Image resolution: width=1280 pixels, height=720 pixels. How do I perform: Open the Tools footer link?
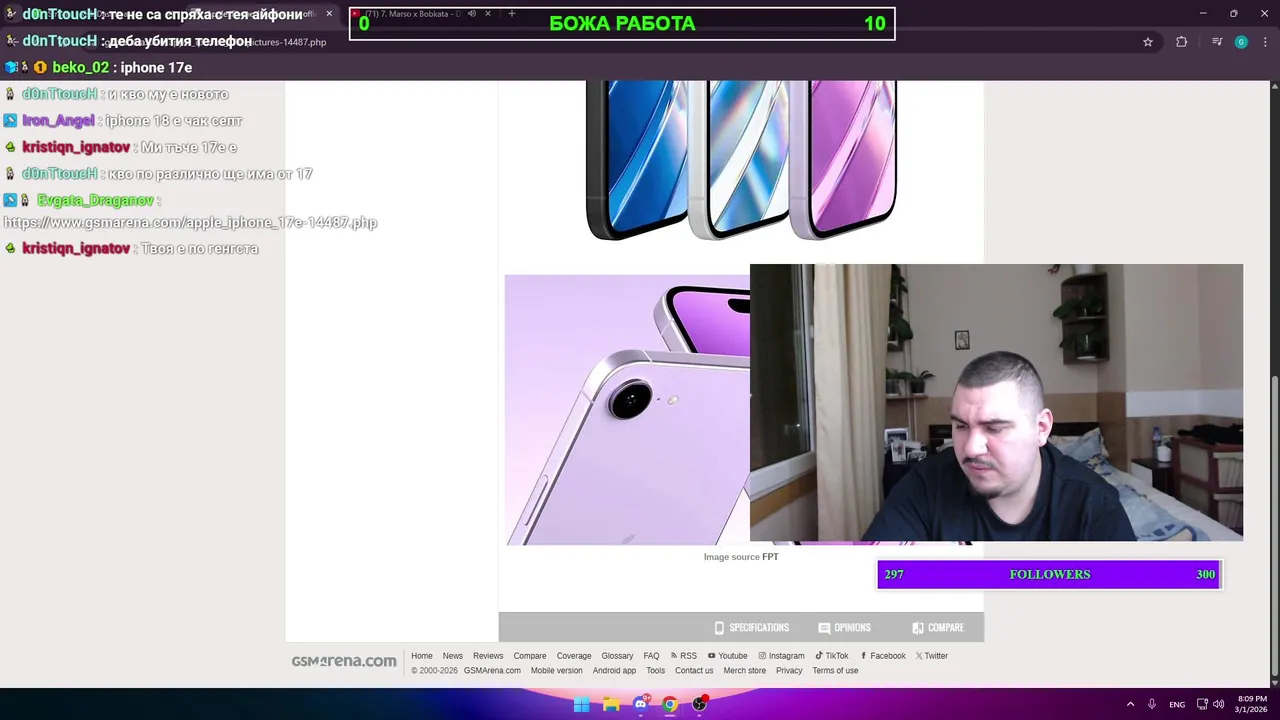click(x=655, y=671)
